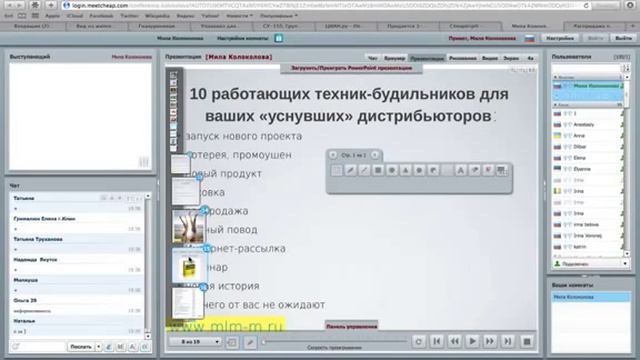Select Мила Колоколова room under Ваши комнаты

pyautogui.click(x=591, y=297)
